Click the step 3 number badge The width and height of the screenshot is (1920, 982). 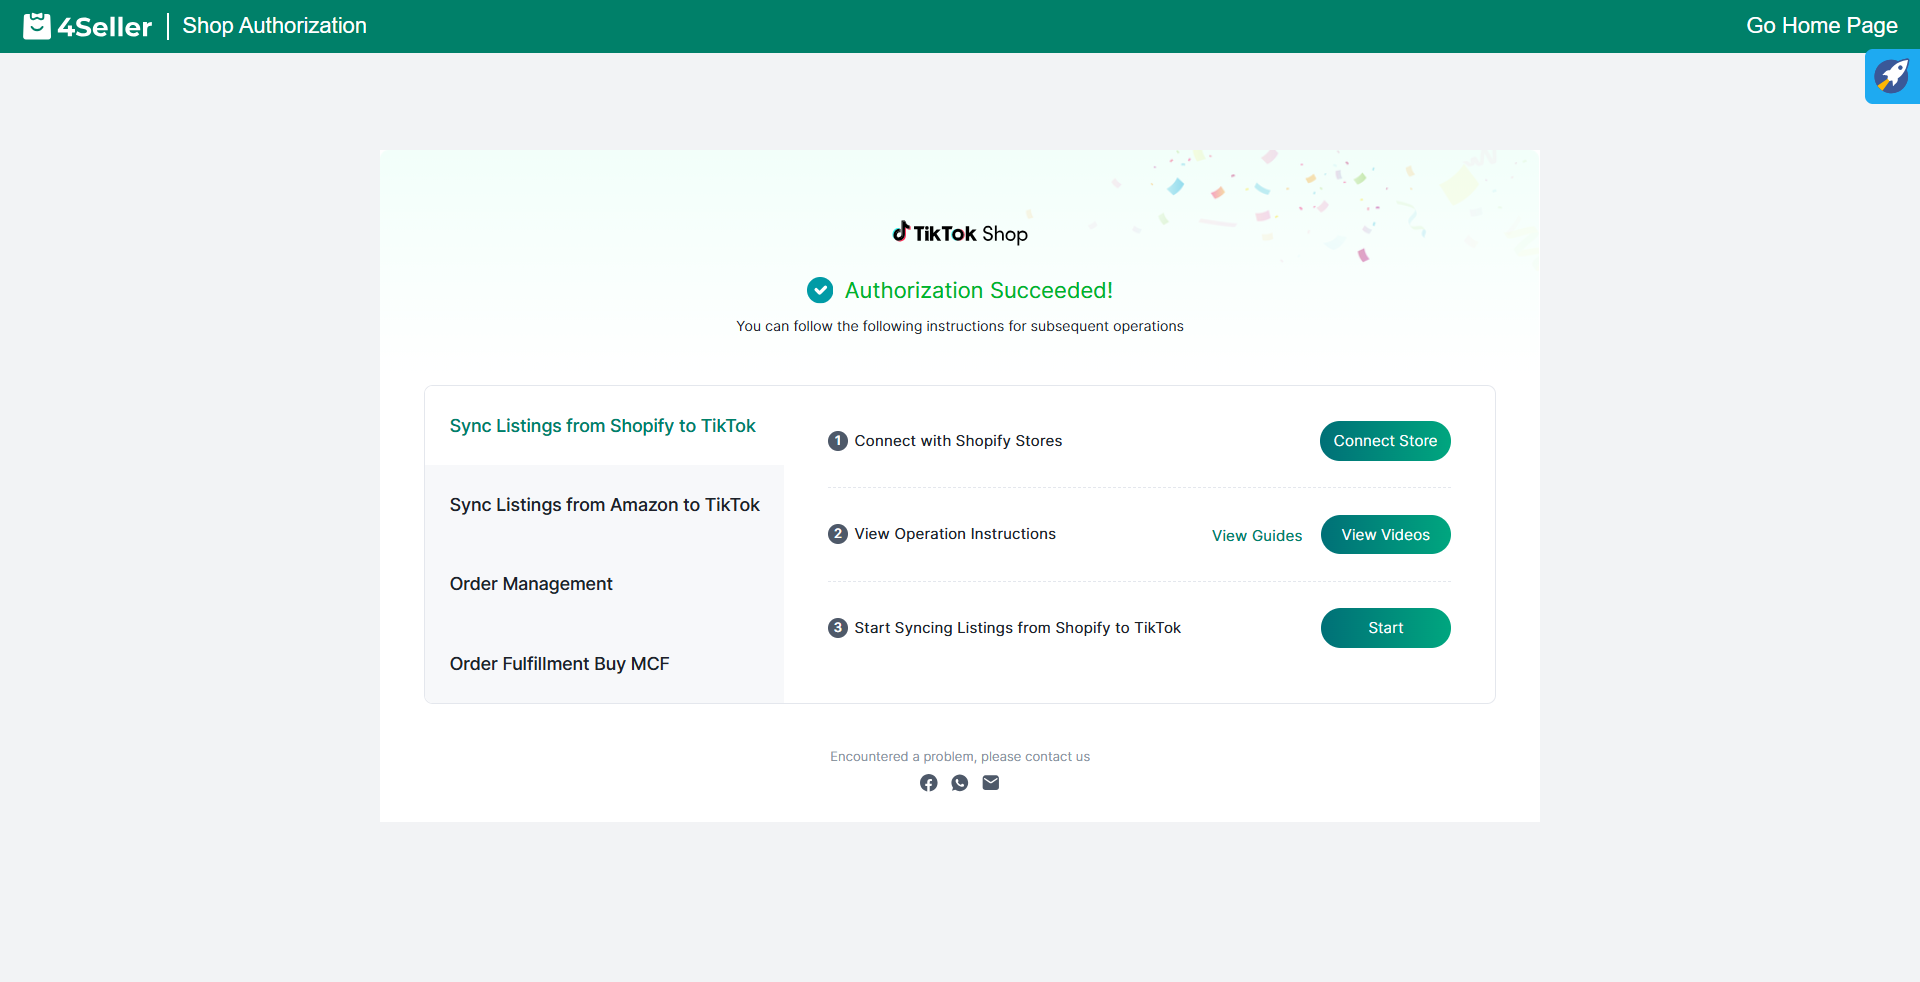click(x=838, y=628)
